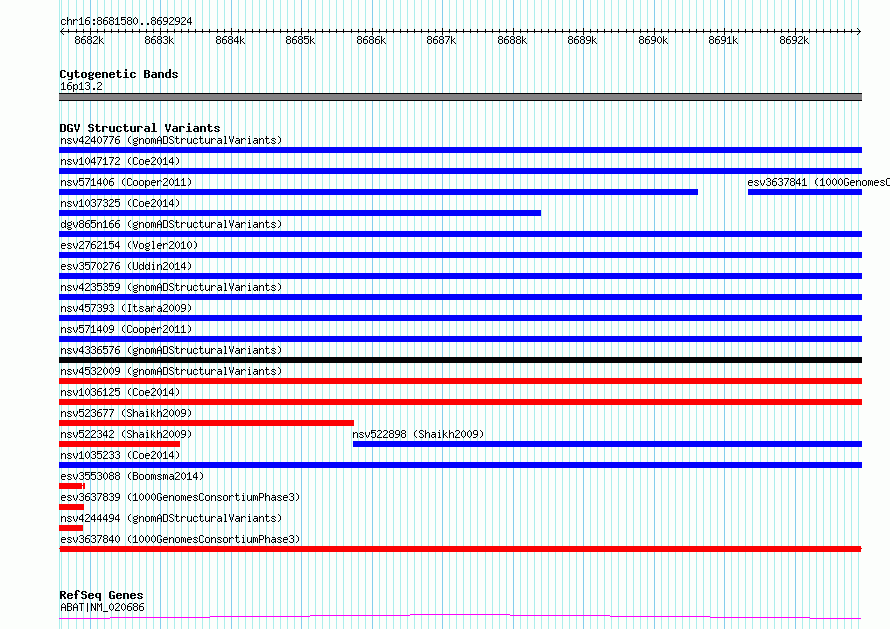
Task: Click esv3637840 1000GenomesConsortiumPhase3 label
Action: pyautogui.click(x=180, y=539)
